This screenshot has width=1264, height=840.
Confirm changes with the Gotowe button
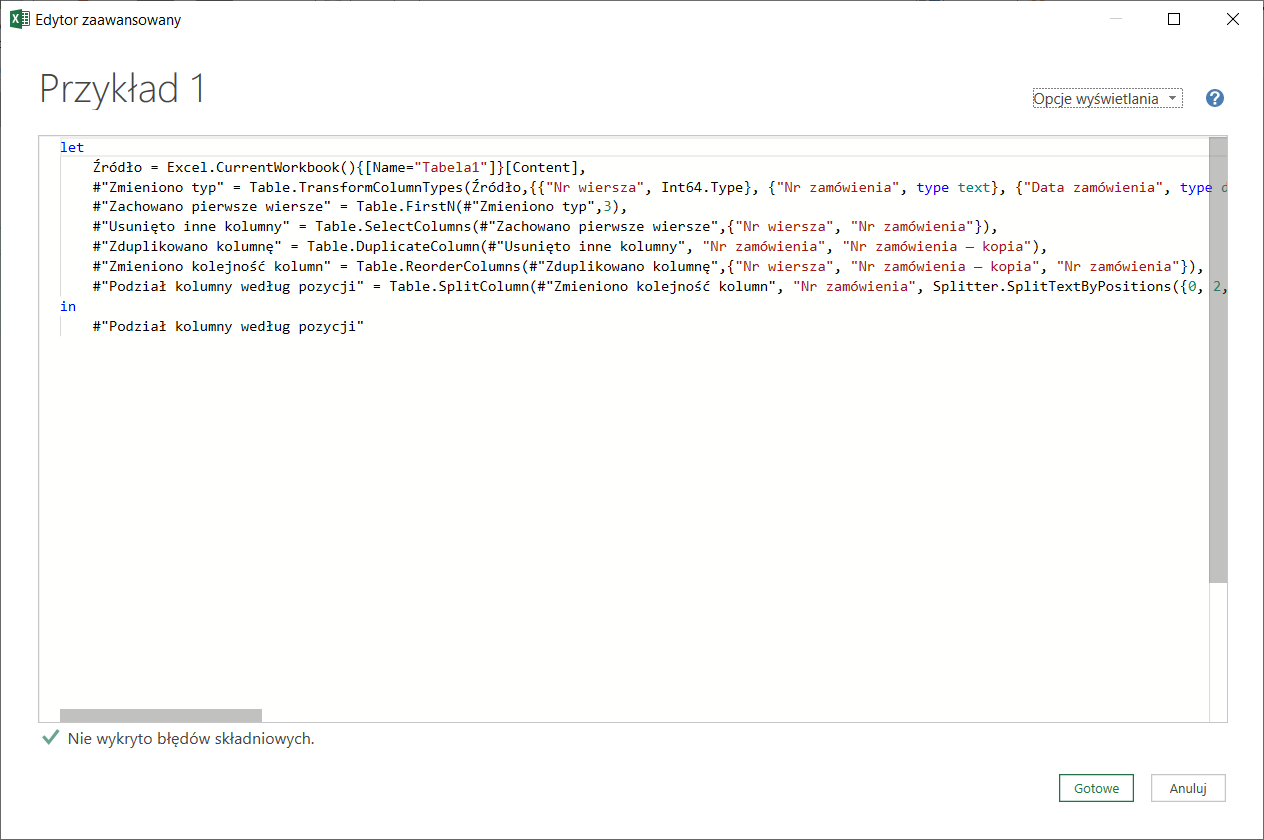(x=1096, y=788)
